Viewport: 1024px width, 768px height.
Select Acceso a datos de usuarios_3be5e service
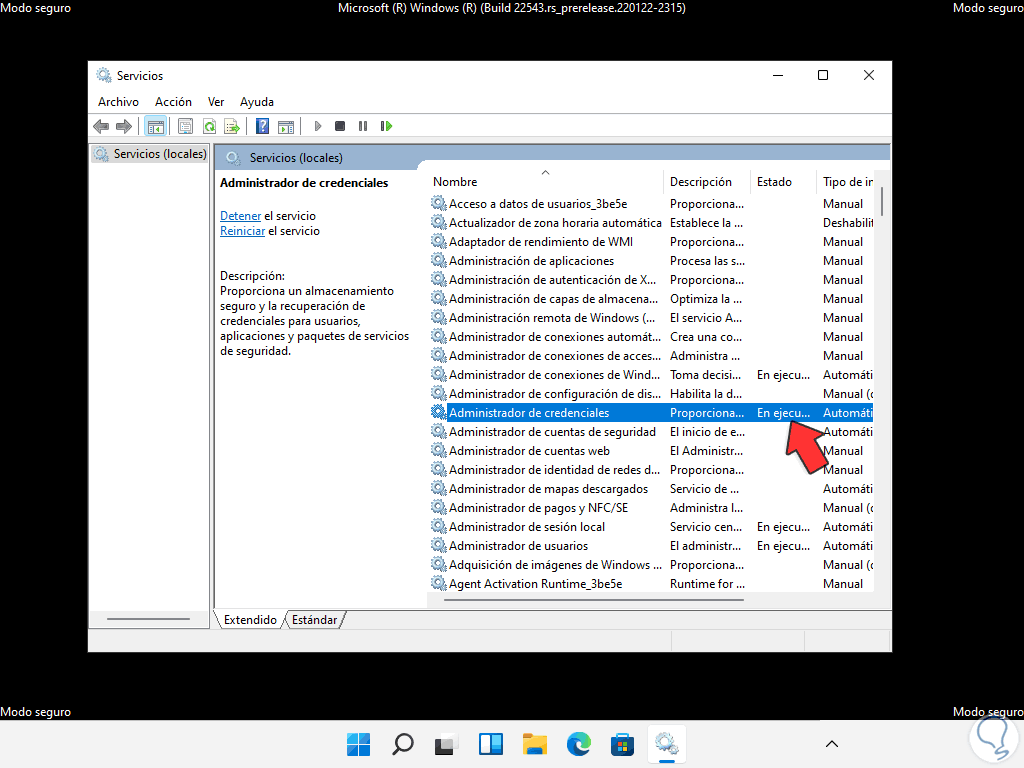(651, 204)
